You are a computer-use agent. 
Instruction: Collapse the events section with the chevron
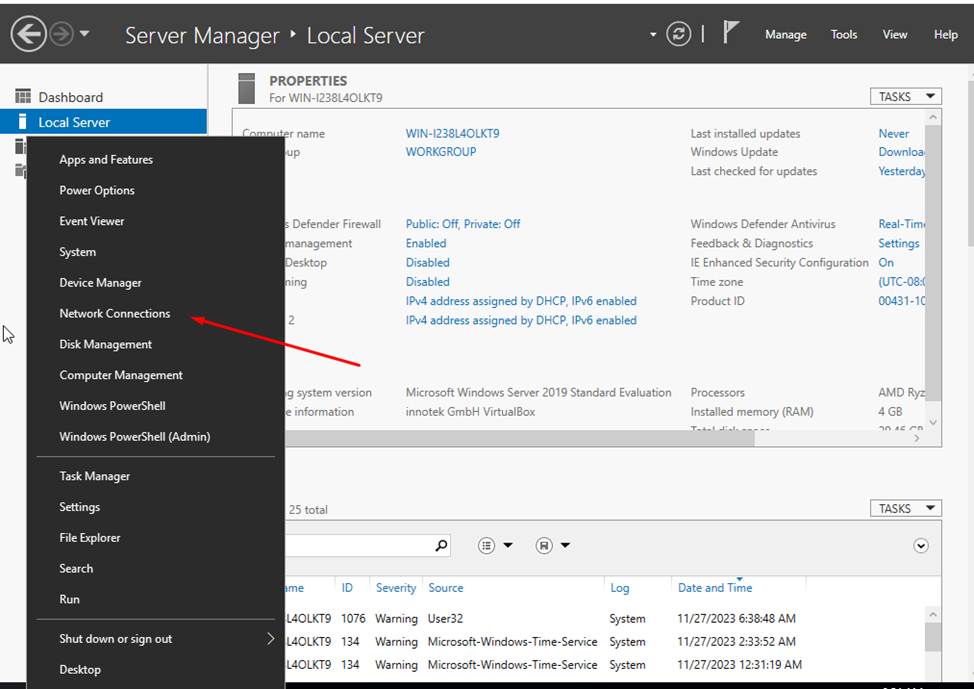pos(921,545)
